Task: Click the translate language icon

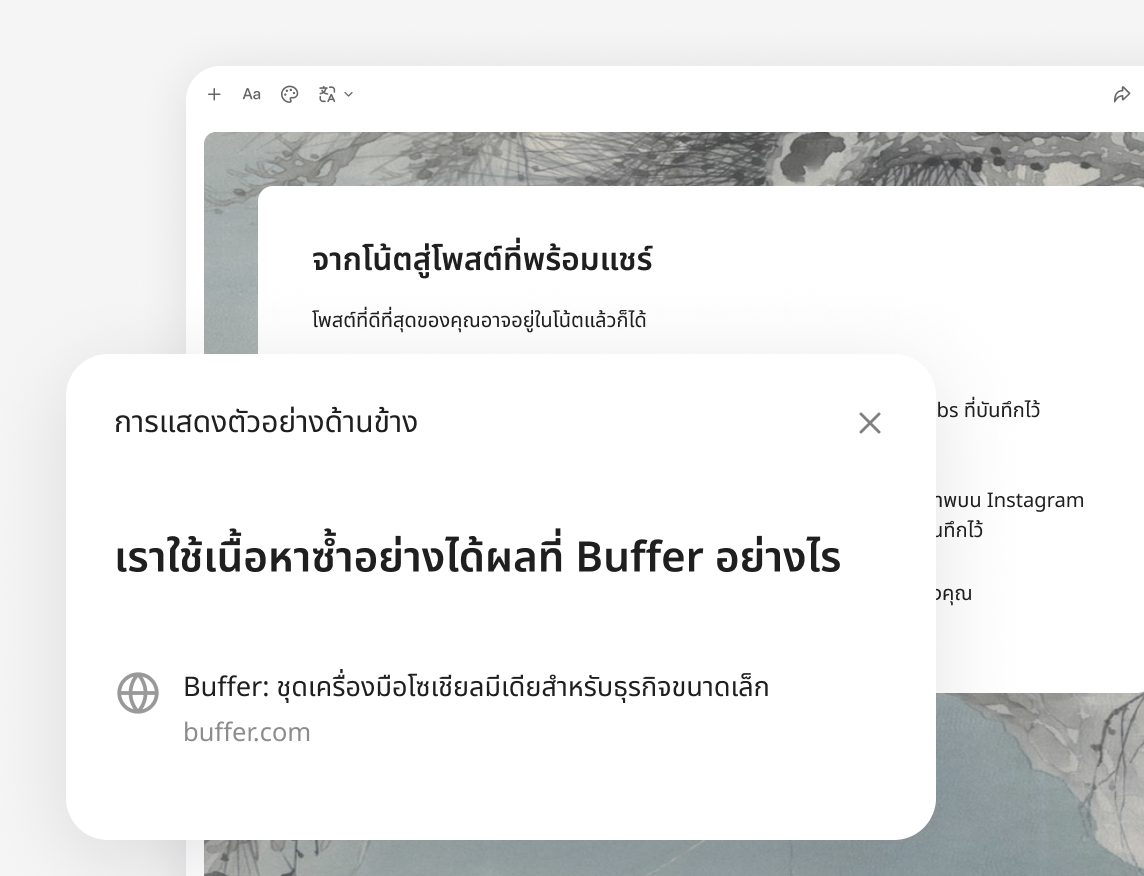Action: tap(328, 94)
